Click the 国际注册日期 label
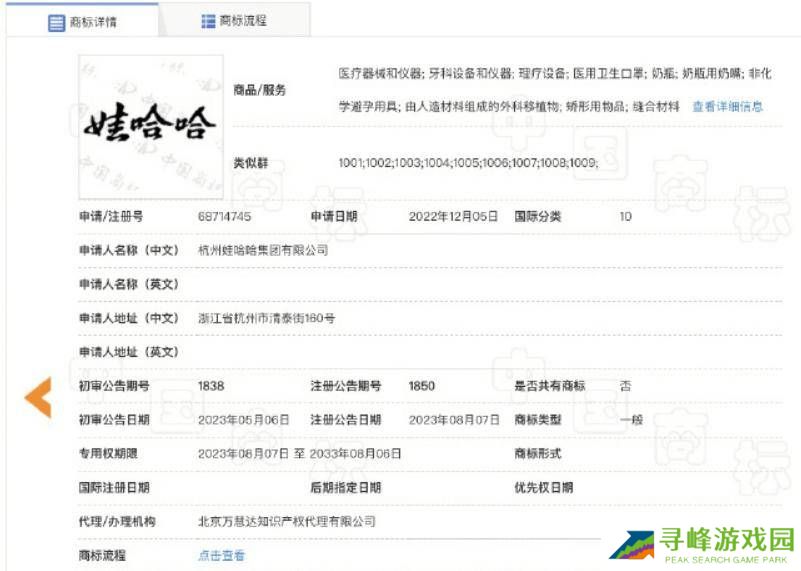 click(114, 487)
